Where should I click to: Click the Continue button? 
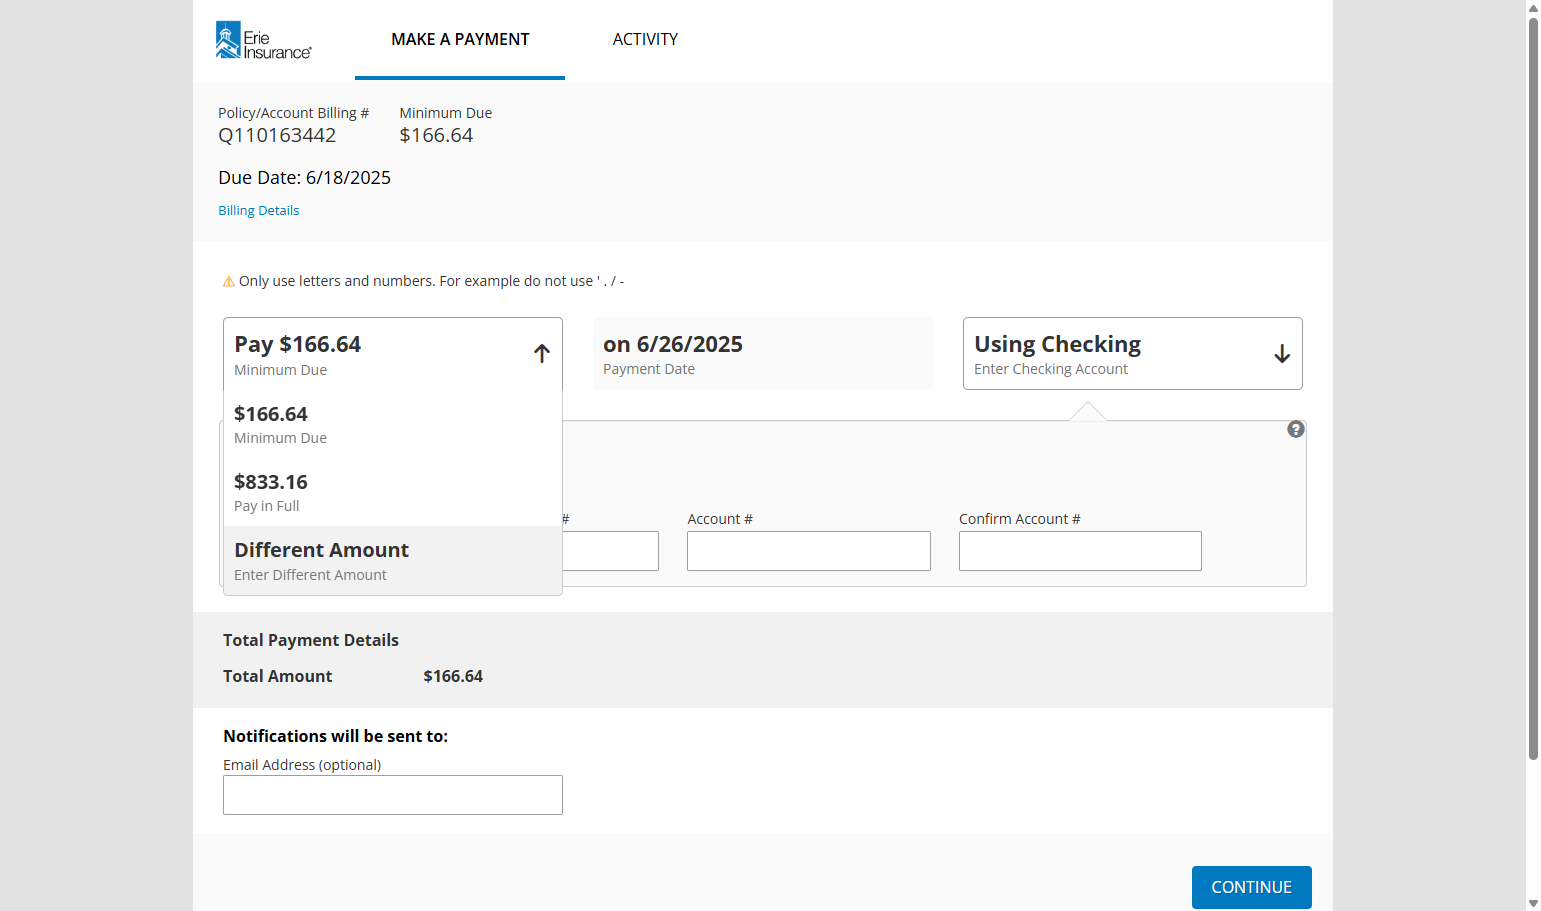click(1252, 887)
